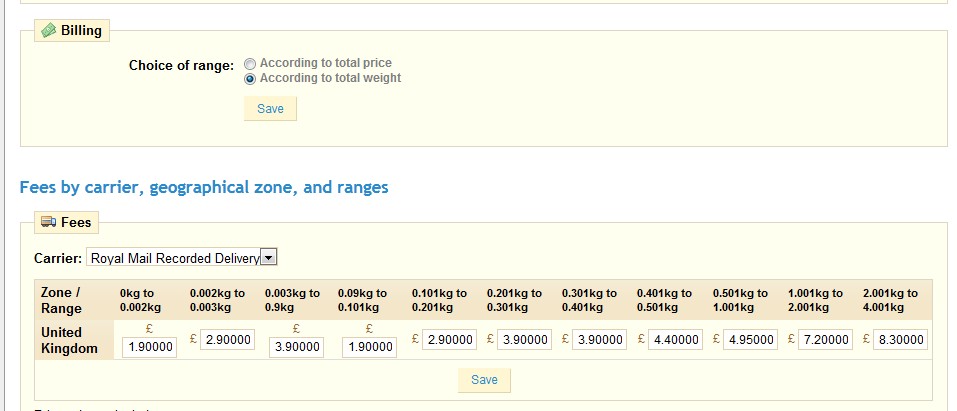Click fee field for 0.501kg to 1.001kg
Viewport: 957px width, 411px height.
(x=749, y=340)
